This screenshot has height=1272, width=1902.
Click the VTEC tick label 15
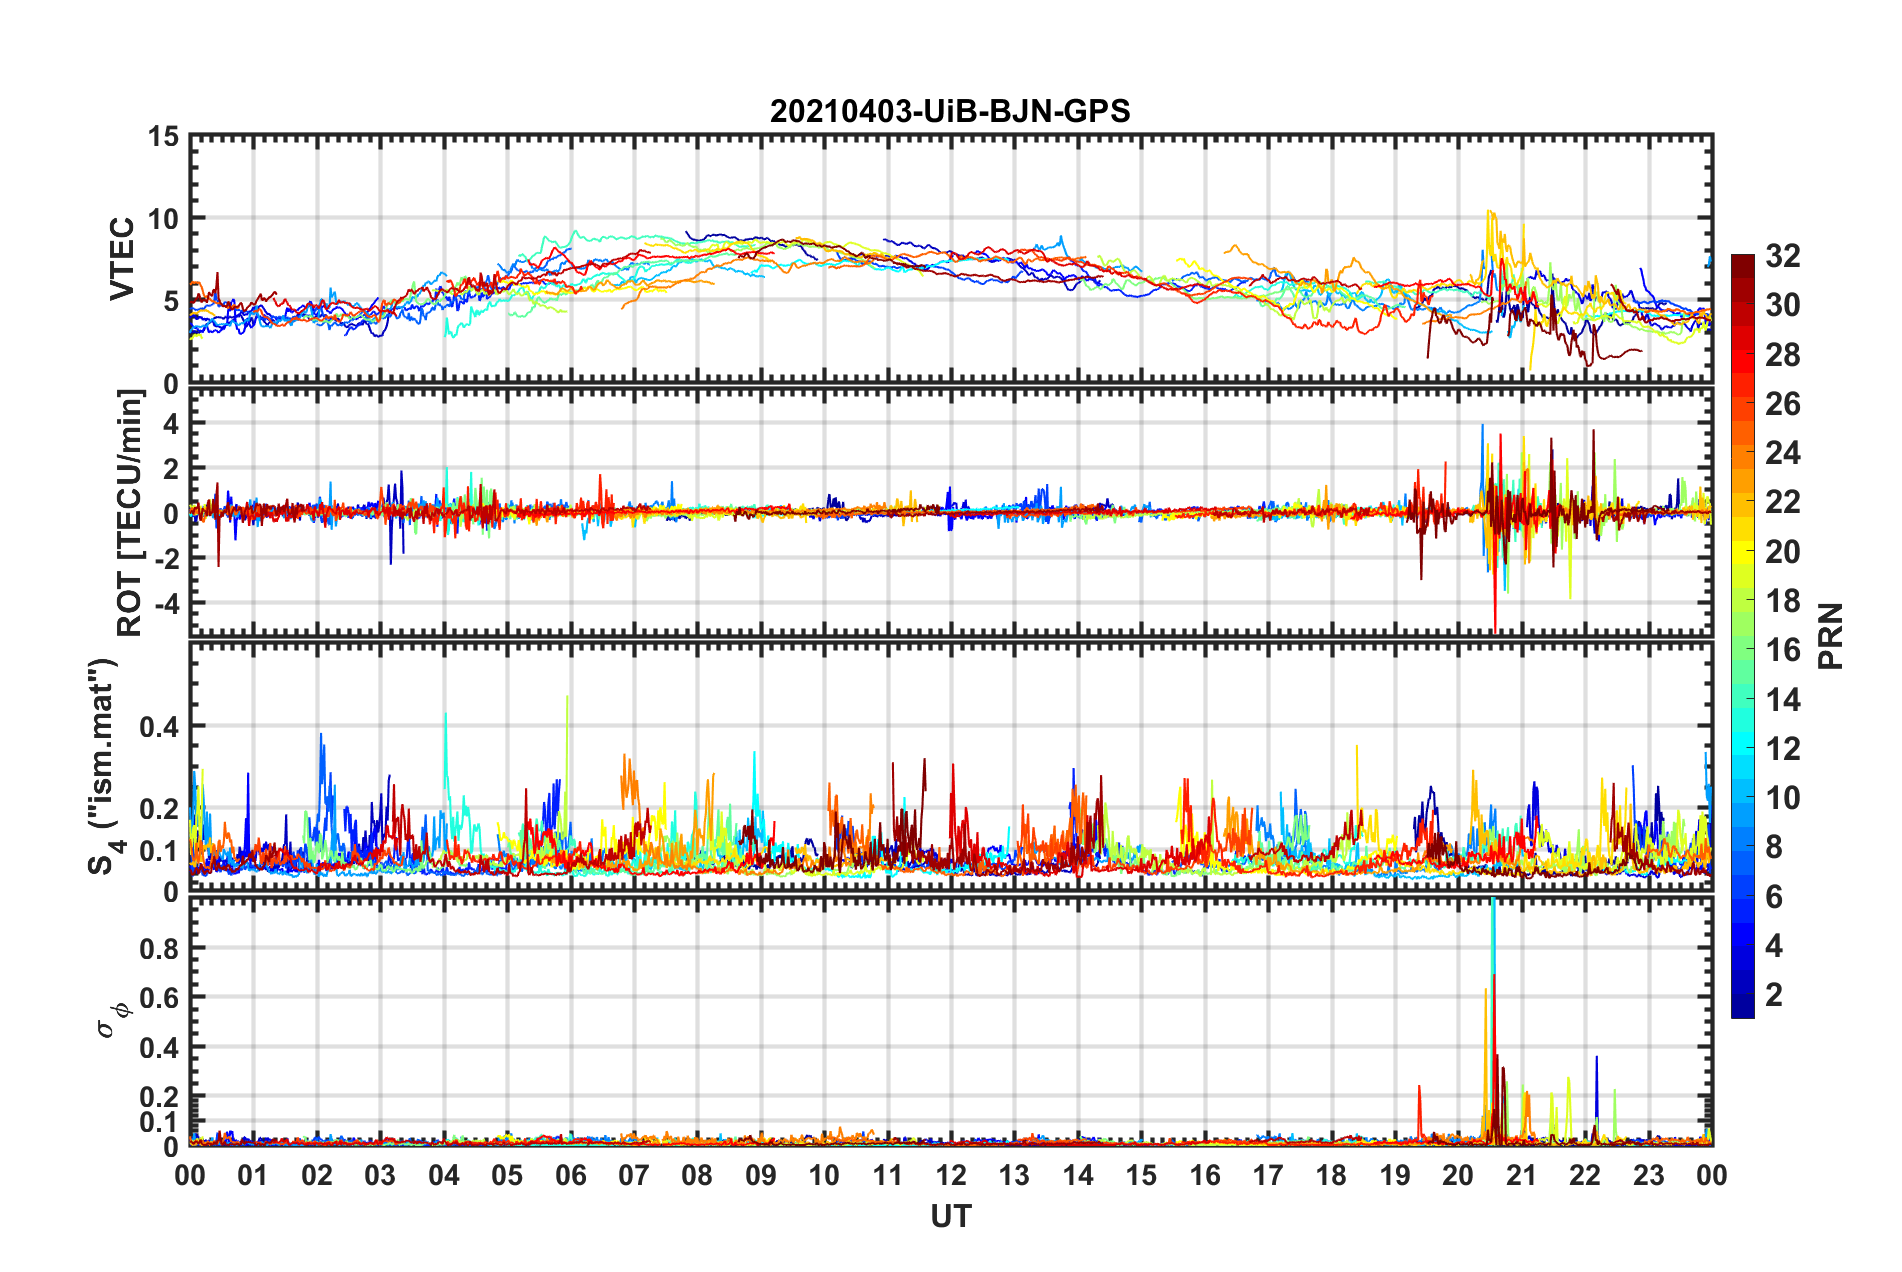164,137
